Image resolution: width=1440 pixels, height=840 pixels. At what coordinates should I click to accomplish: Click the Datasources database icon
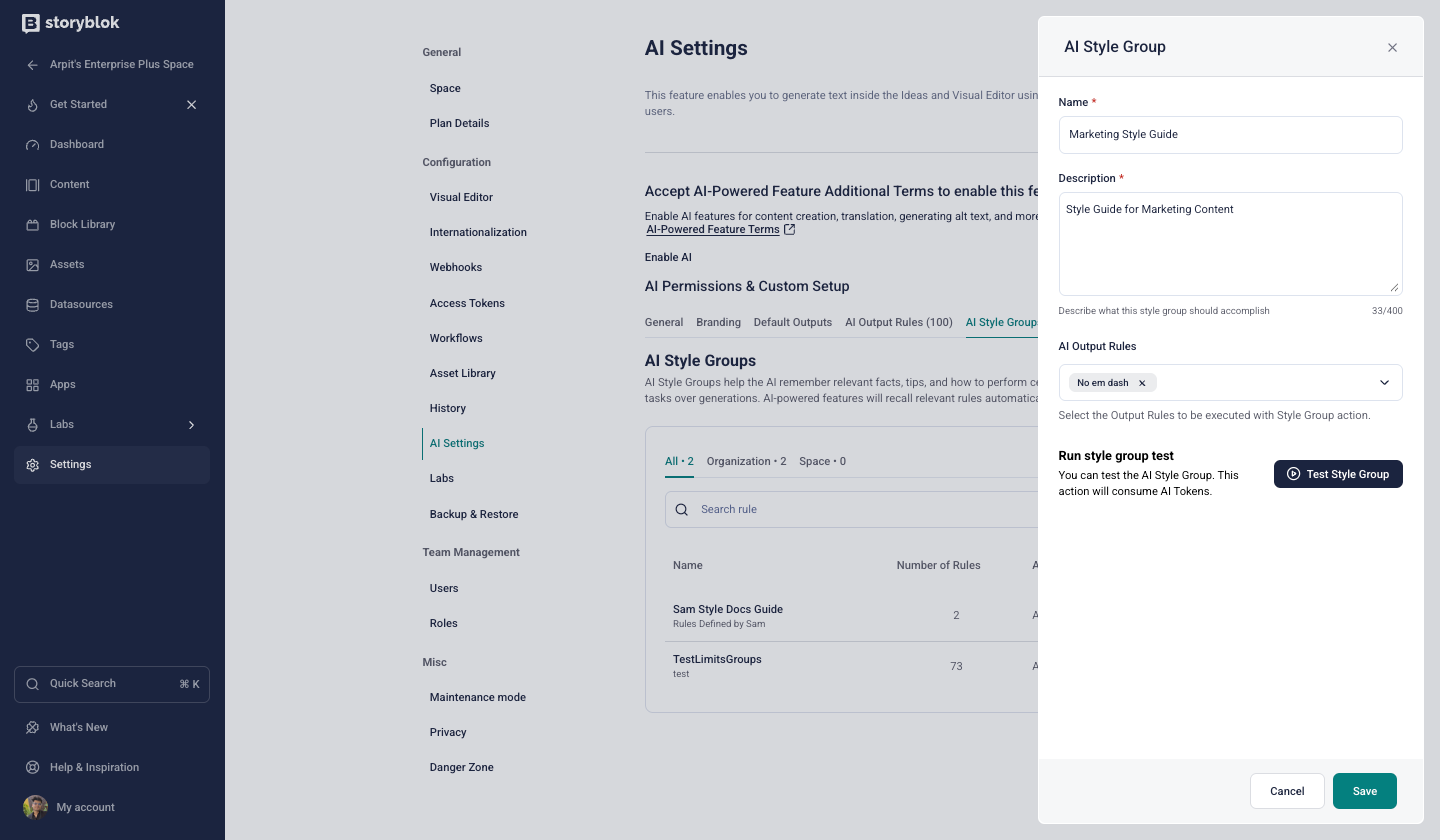32,305
